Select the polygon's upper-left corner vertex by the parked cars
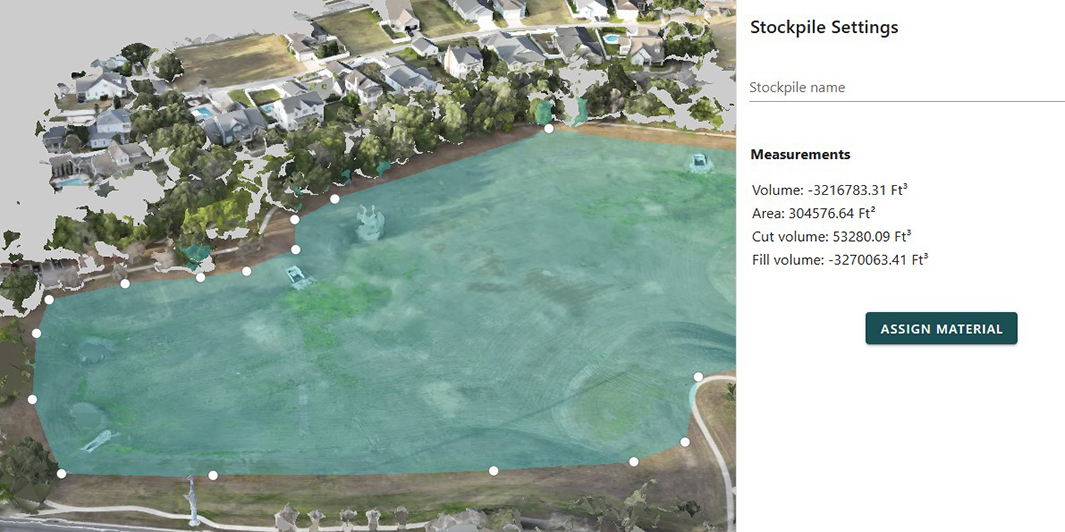The height and width of the screenshot is (532, 1065). [49, 300]
